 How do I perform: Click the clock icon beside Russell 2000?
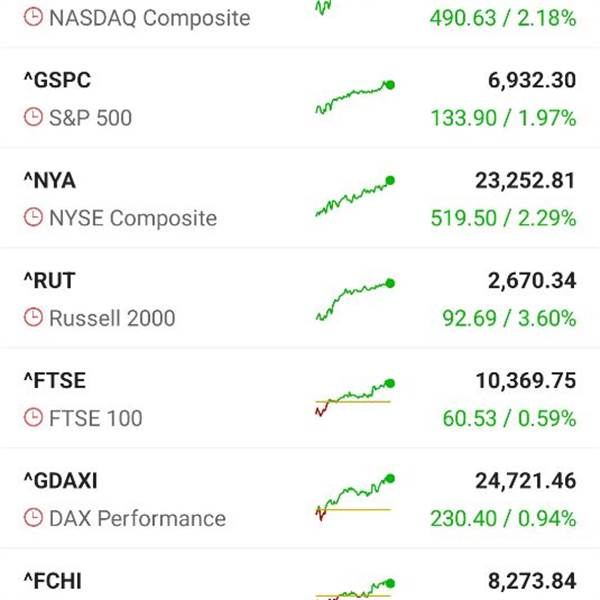pyautogui.click(x=33, y=318)
